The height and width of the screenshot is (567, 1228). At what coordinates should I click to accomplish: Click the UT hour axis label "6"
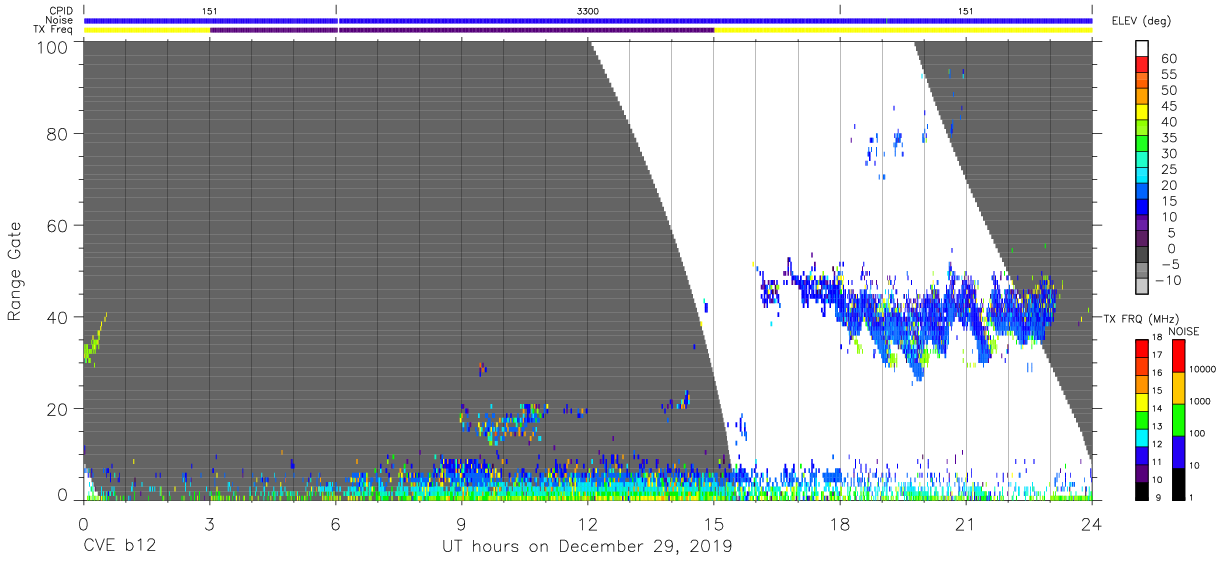pos(335,523)
